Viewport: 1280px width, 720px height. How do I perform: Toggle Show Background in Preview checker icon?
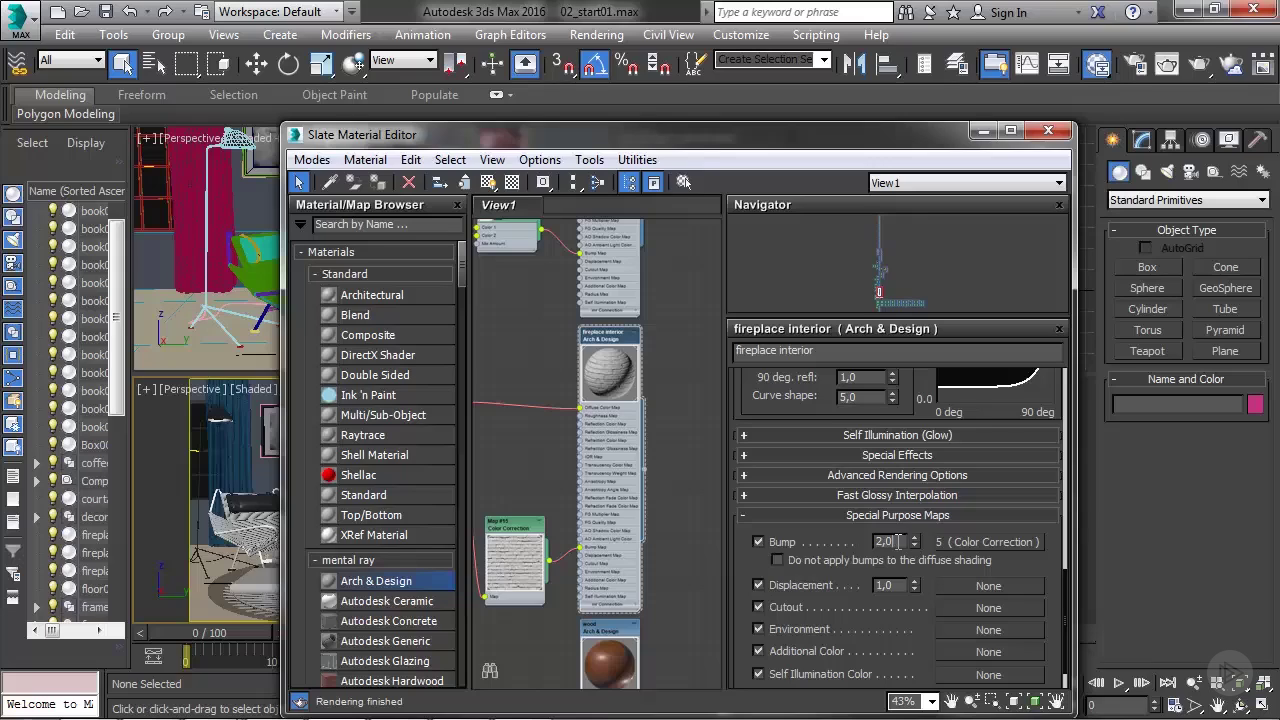512,182
